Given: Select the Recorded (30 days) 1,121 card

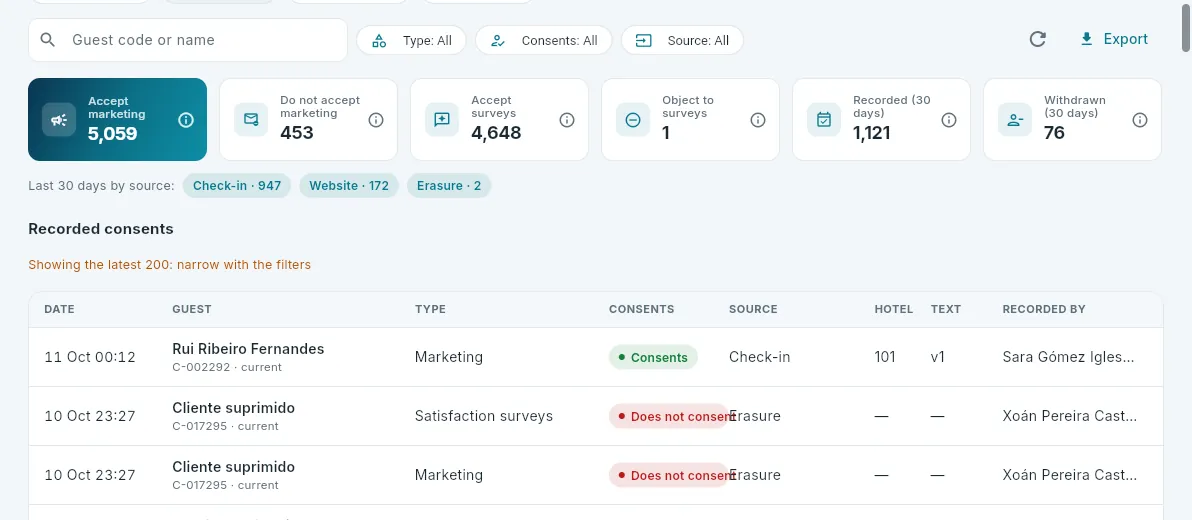Looking at the screenshot, I should 881,119.
